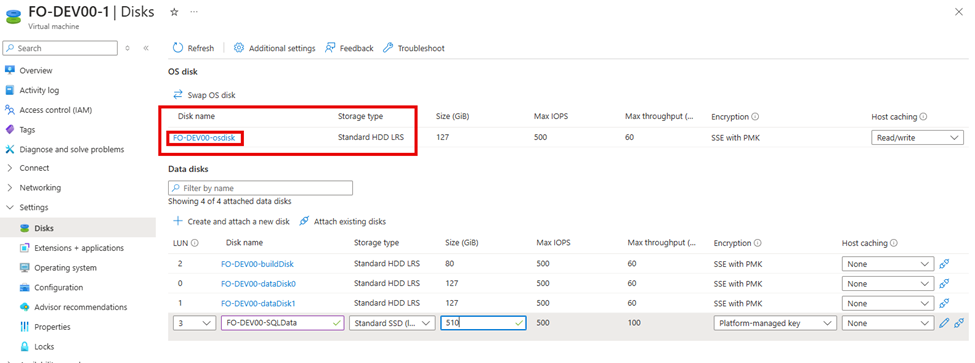Image resolution: width=975 pixels, height=363 pixels.
Task: Click the virtual machine disk icon in header
Action: coord(14,16)
